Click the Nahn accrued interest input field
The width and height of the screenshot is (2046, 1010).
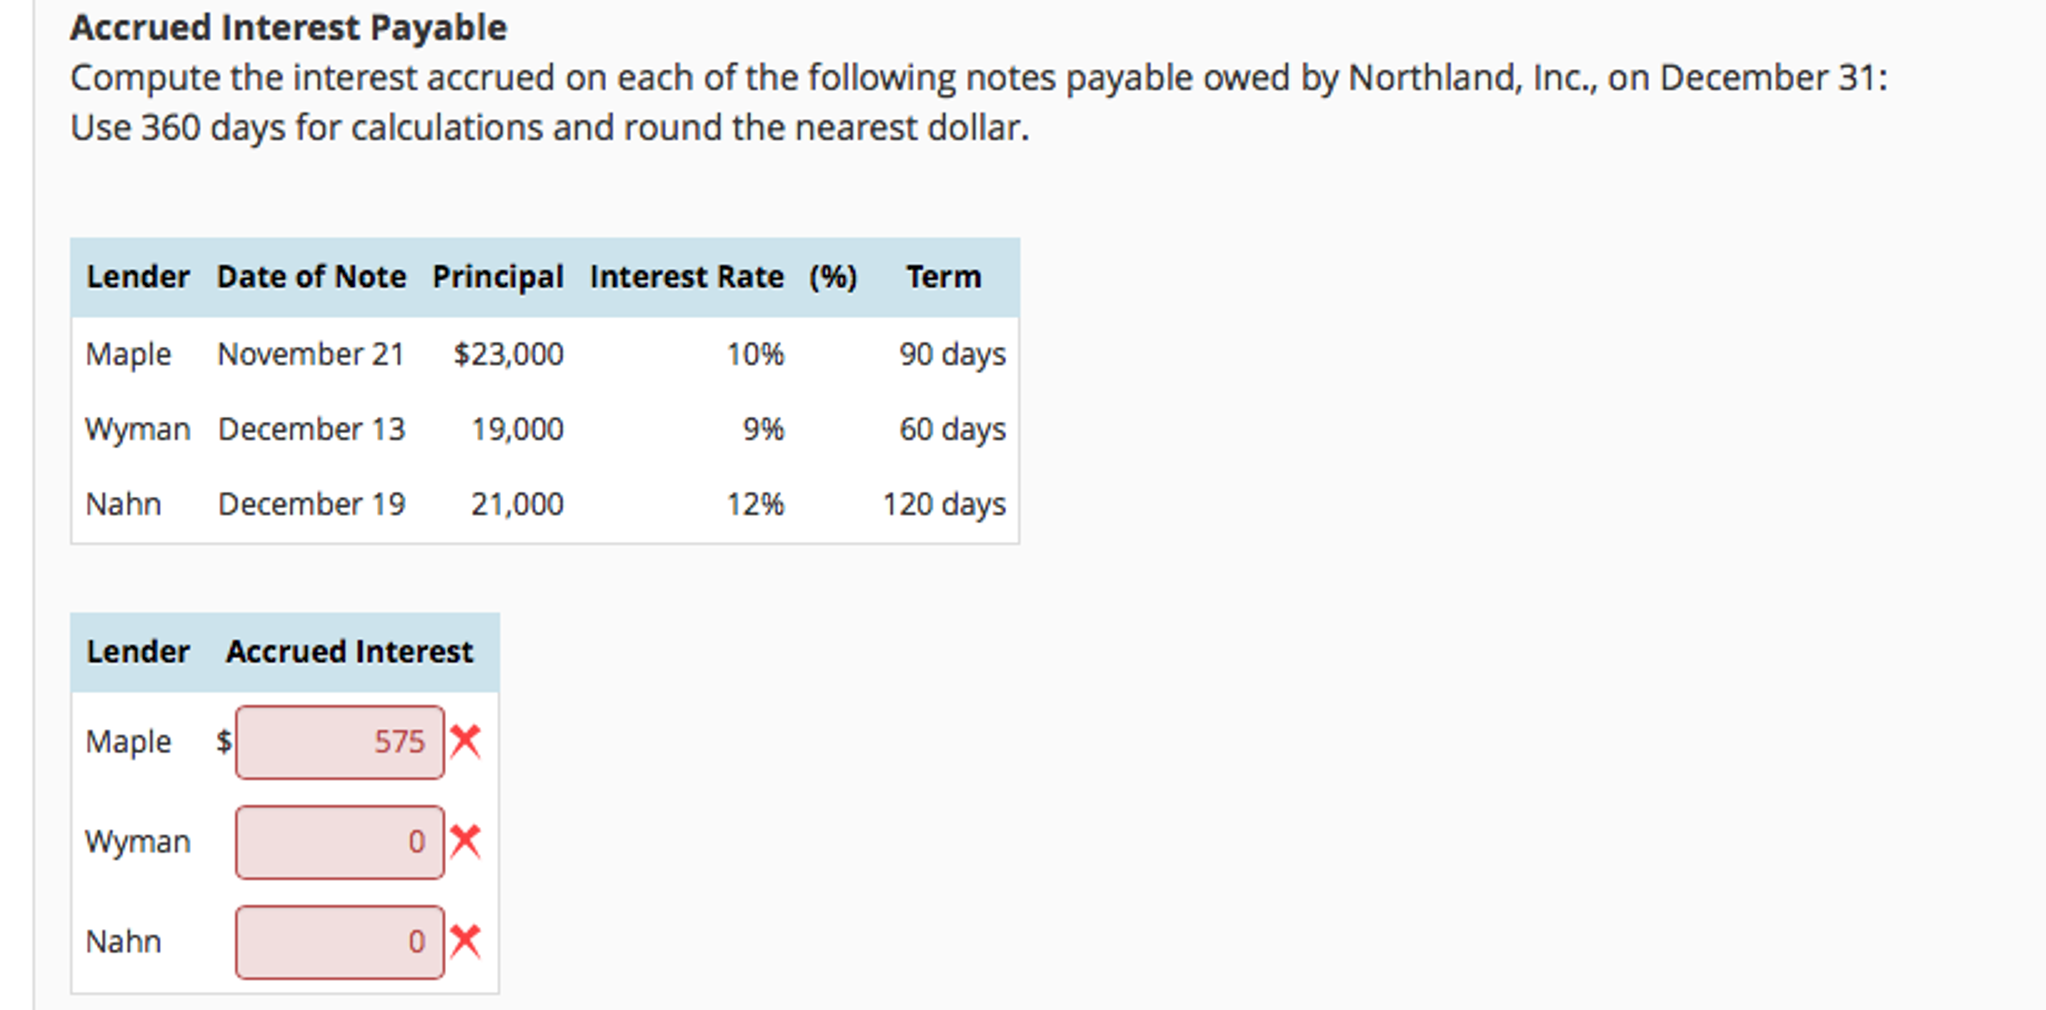pyautogui.click(x=340, y=942)
